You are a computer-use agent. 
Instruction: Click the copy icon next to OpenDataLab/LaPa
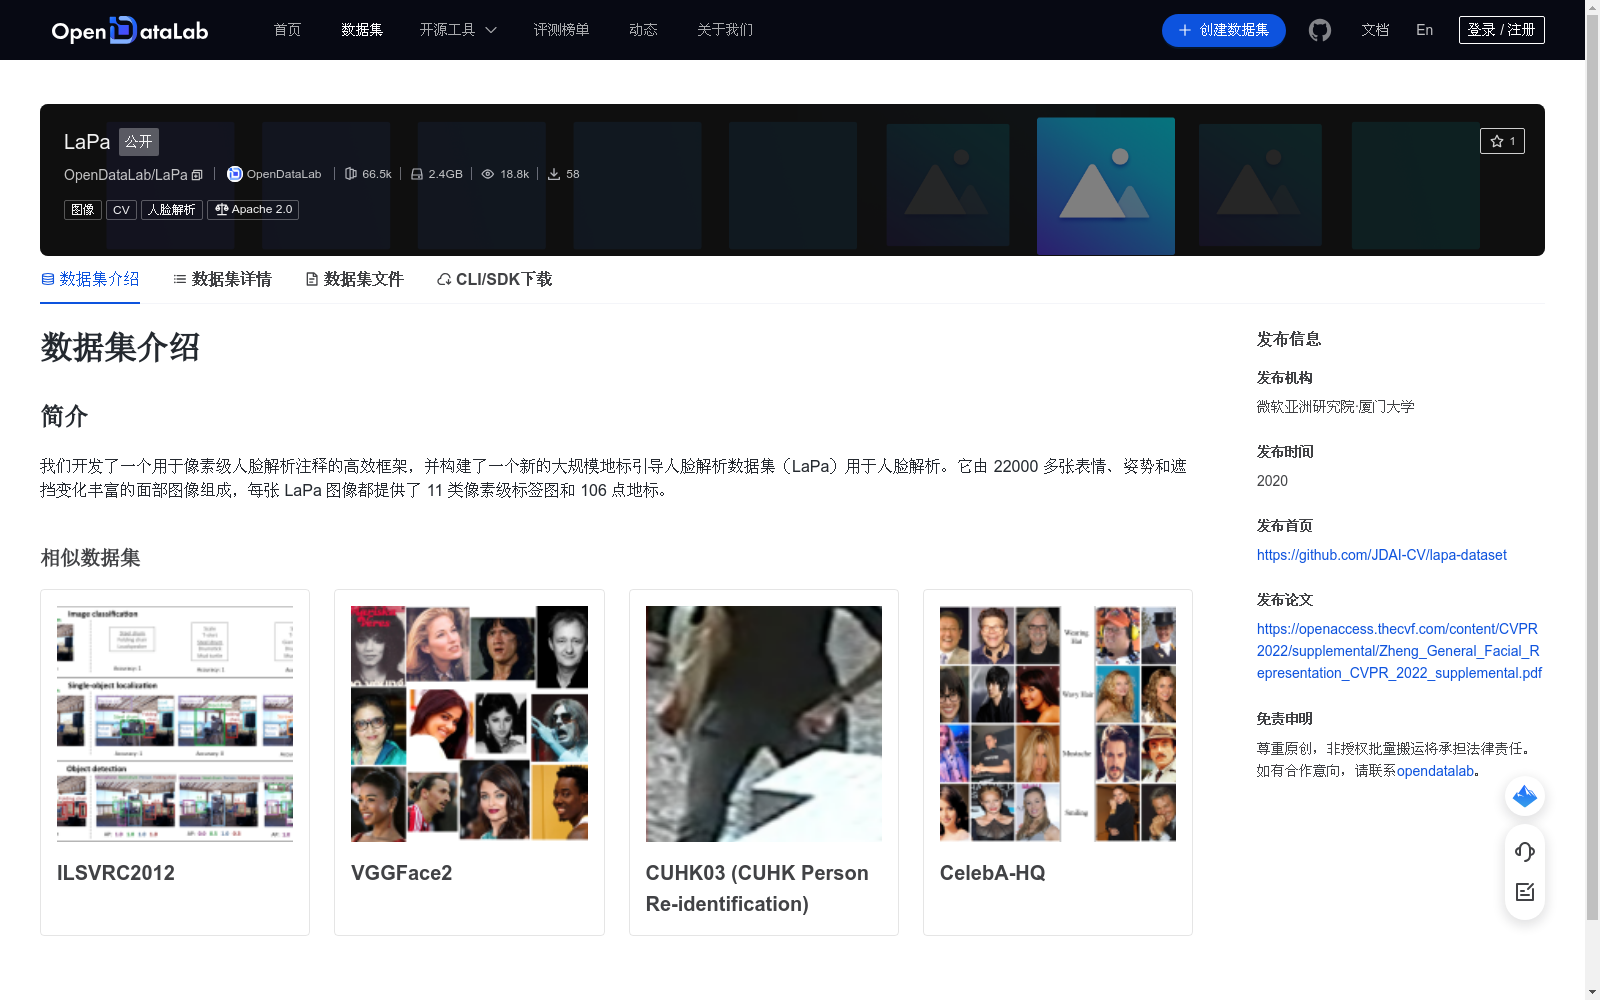[197, 174]
